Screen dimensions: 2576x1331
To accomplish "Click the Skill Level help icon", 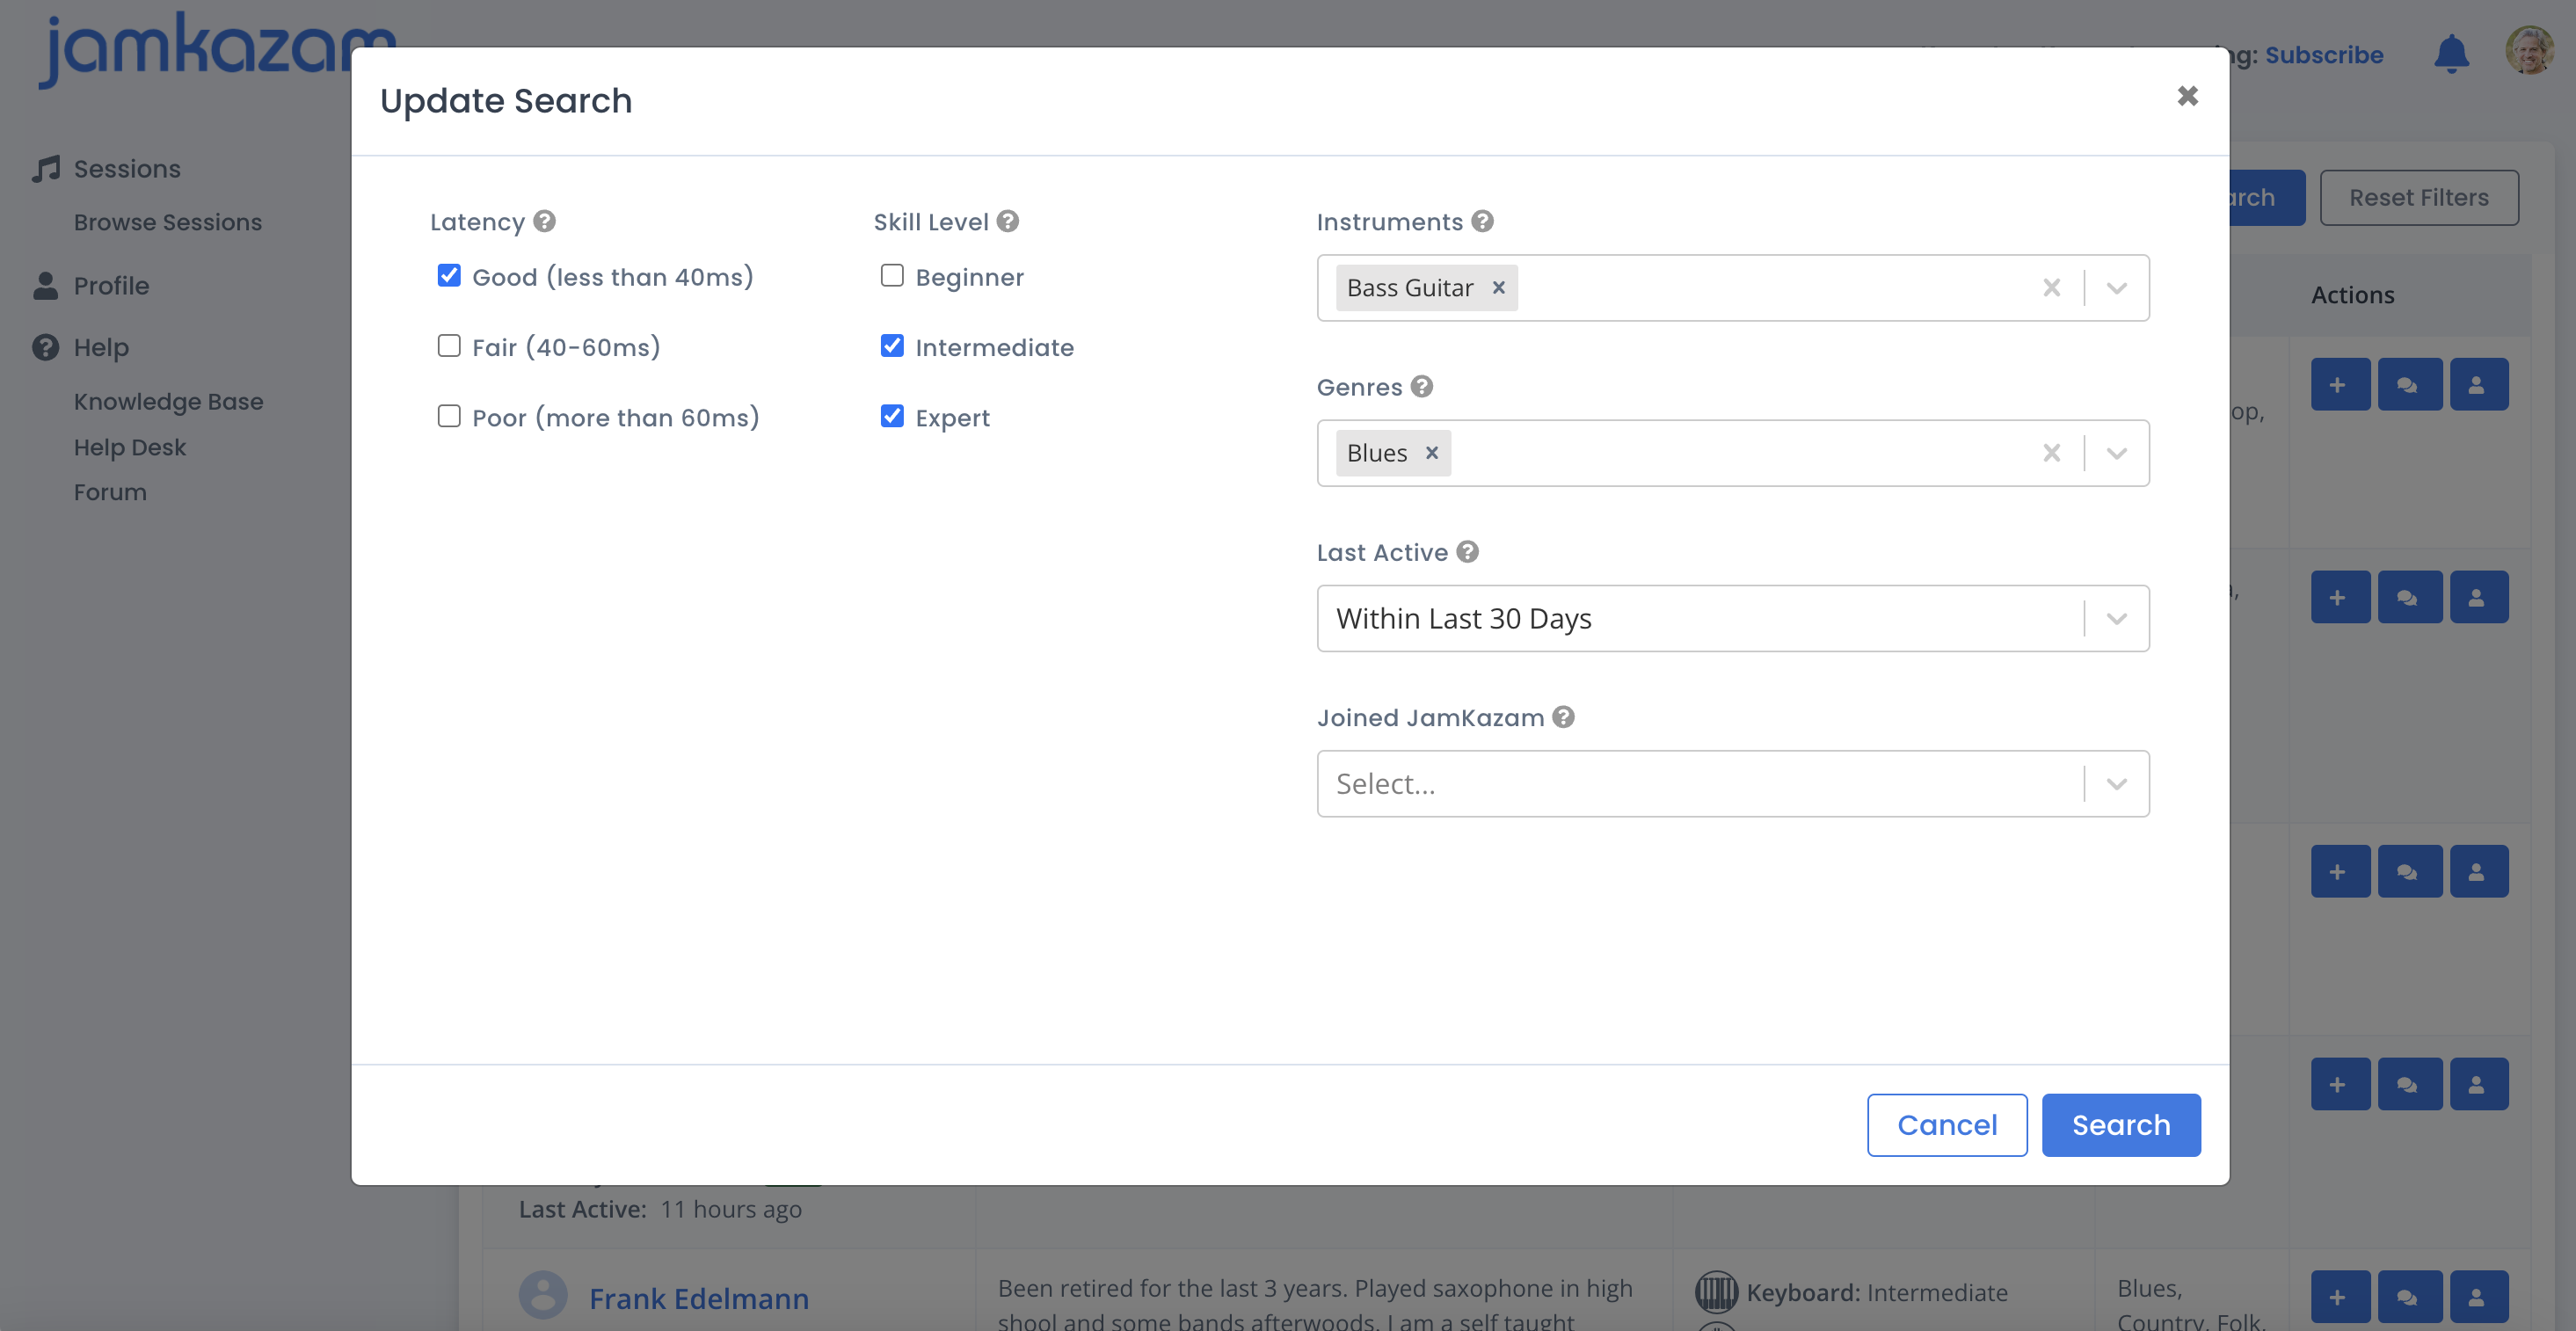I will (x=1008, y=221).
